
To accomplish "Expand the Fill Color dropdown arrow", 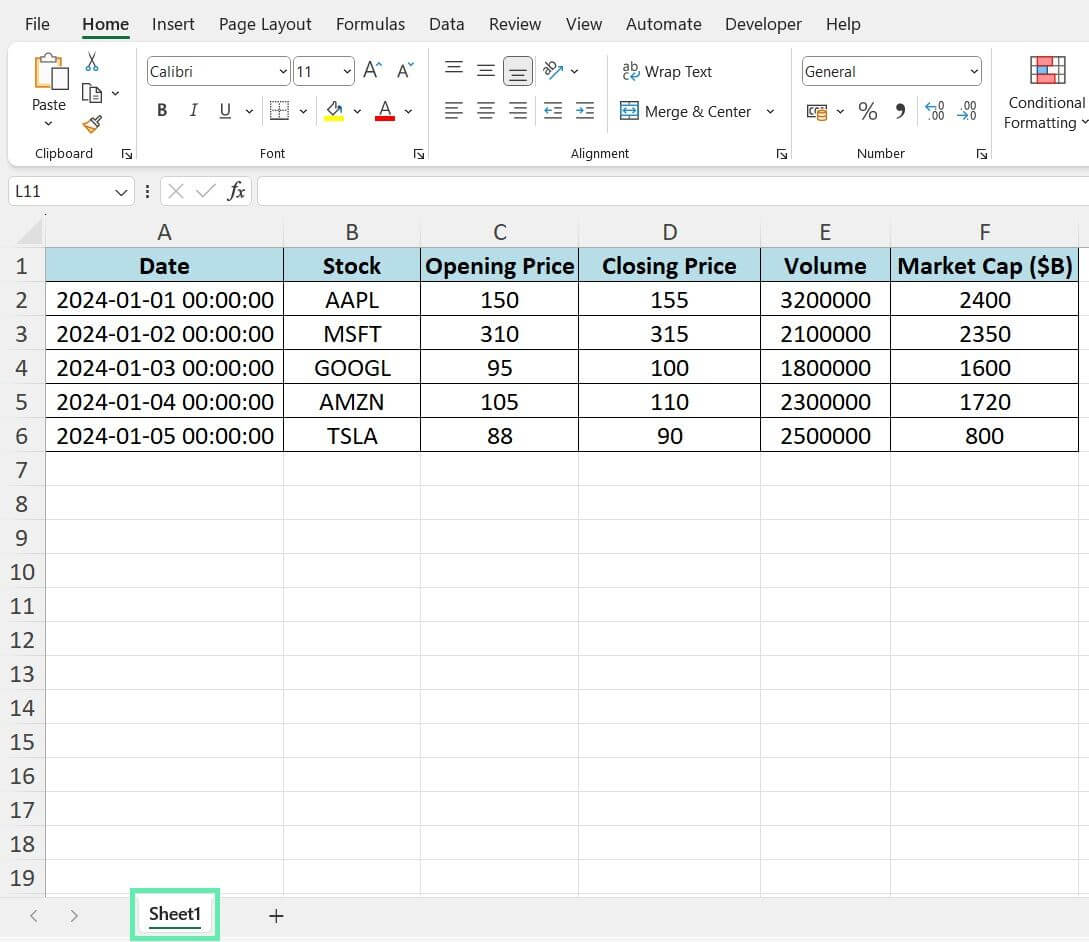I will (357, 110).
